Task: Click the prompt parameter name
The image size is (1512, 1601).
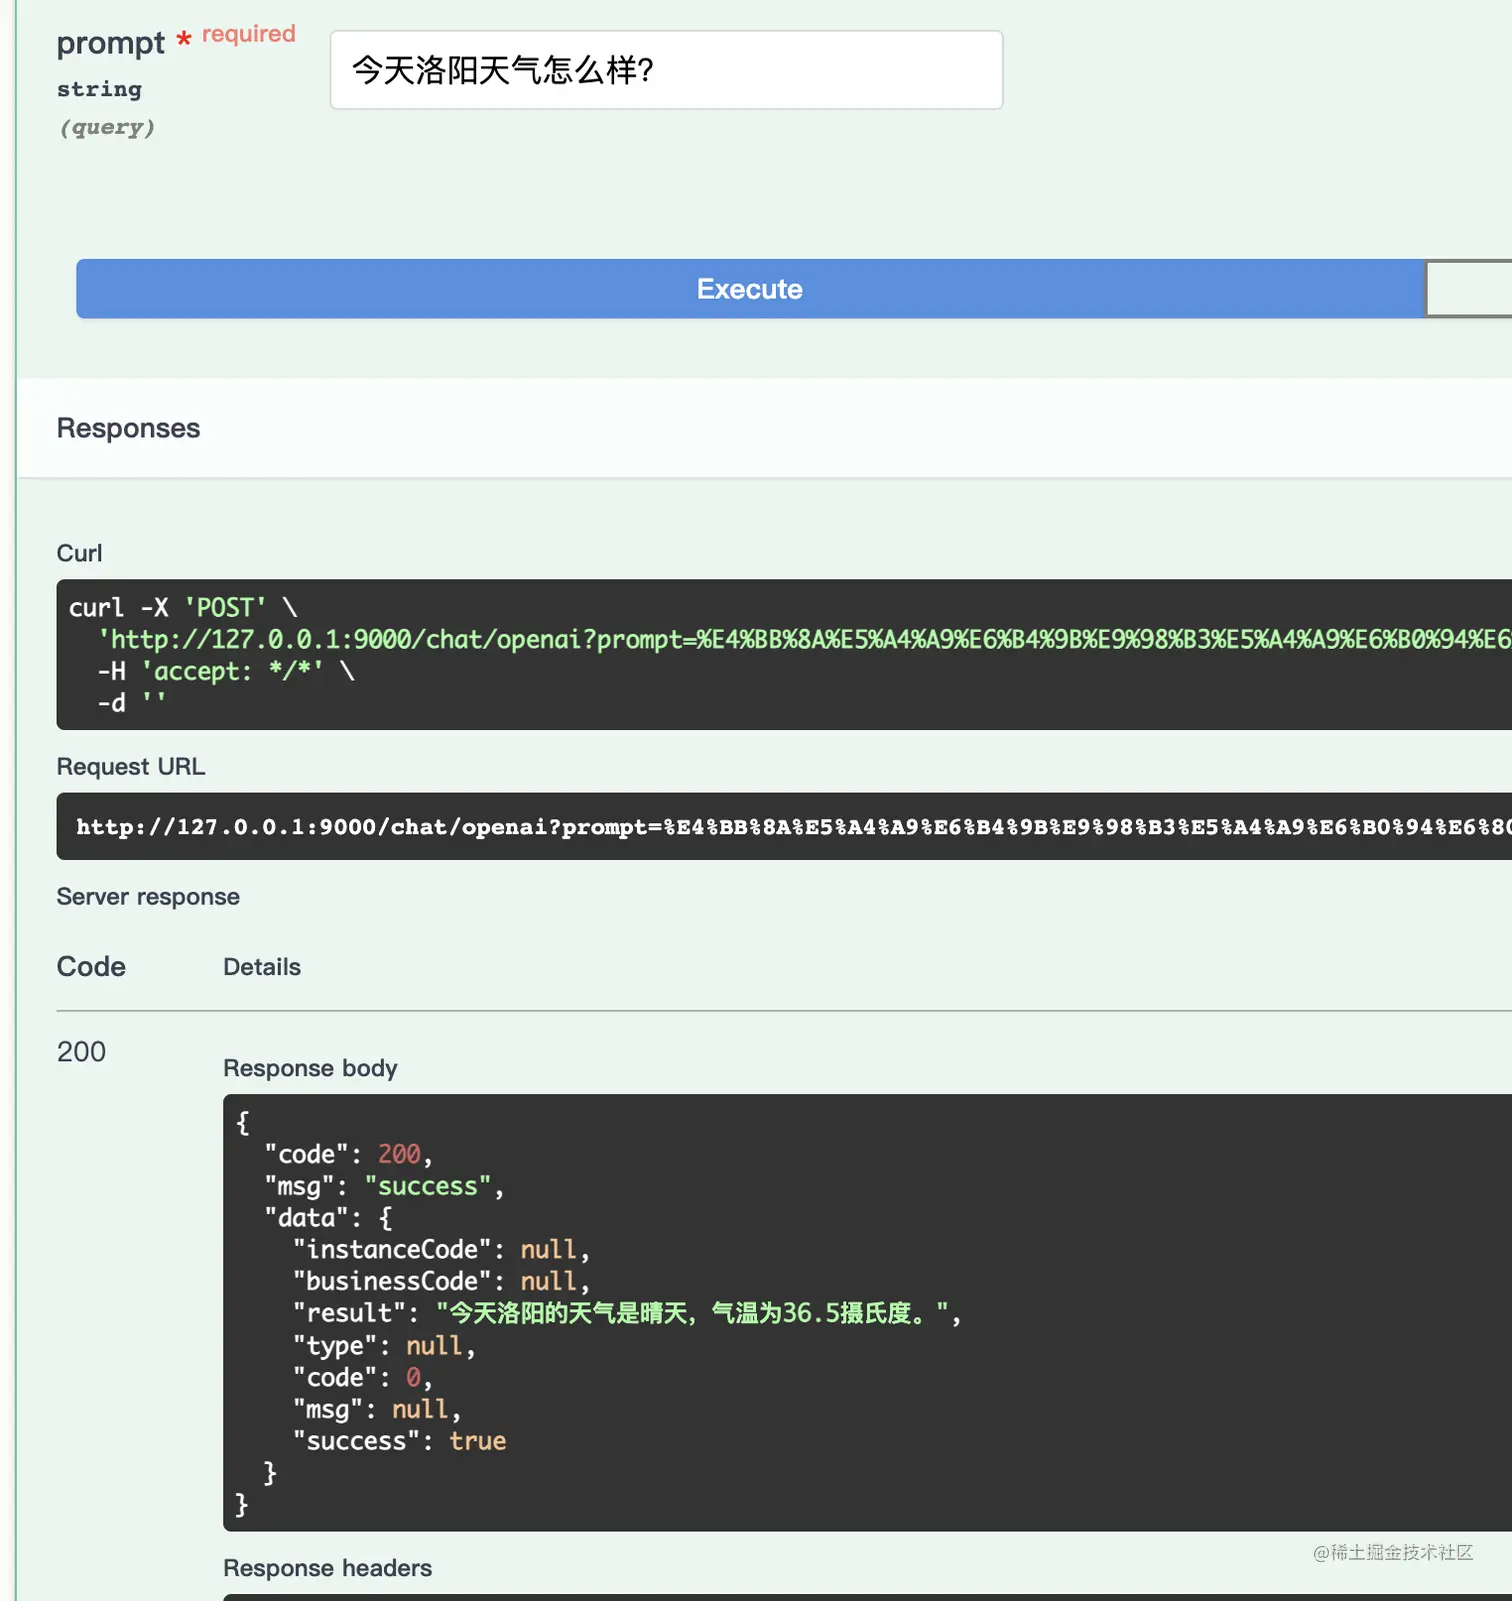Action: [x=111, y=43]
